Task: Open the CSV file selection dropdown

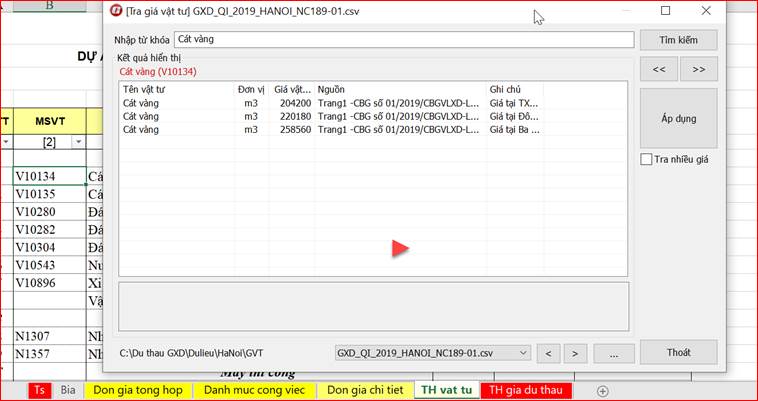Action: click(523, 353)
